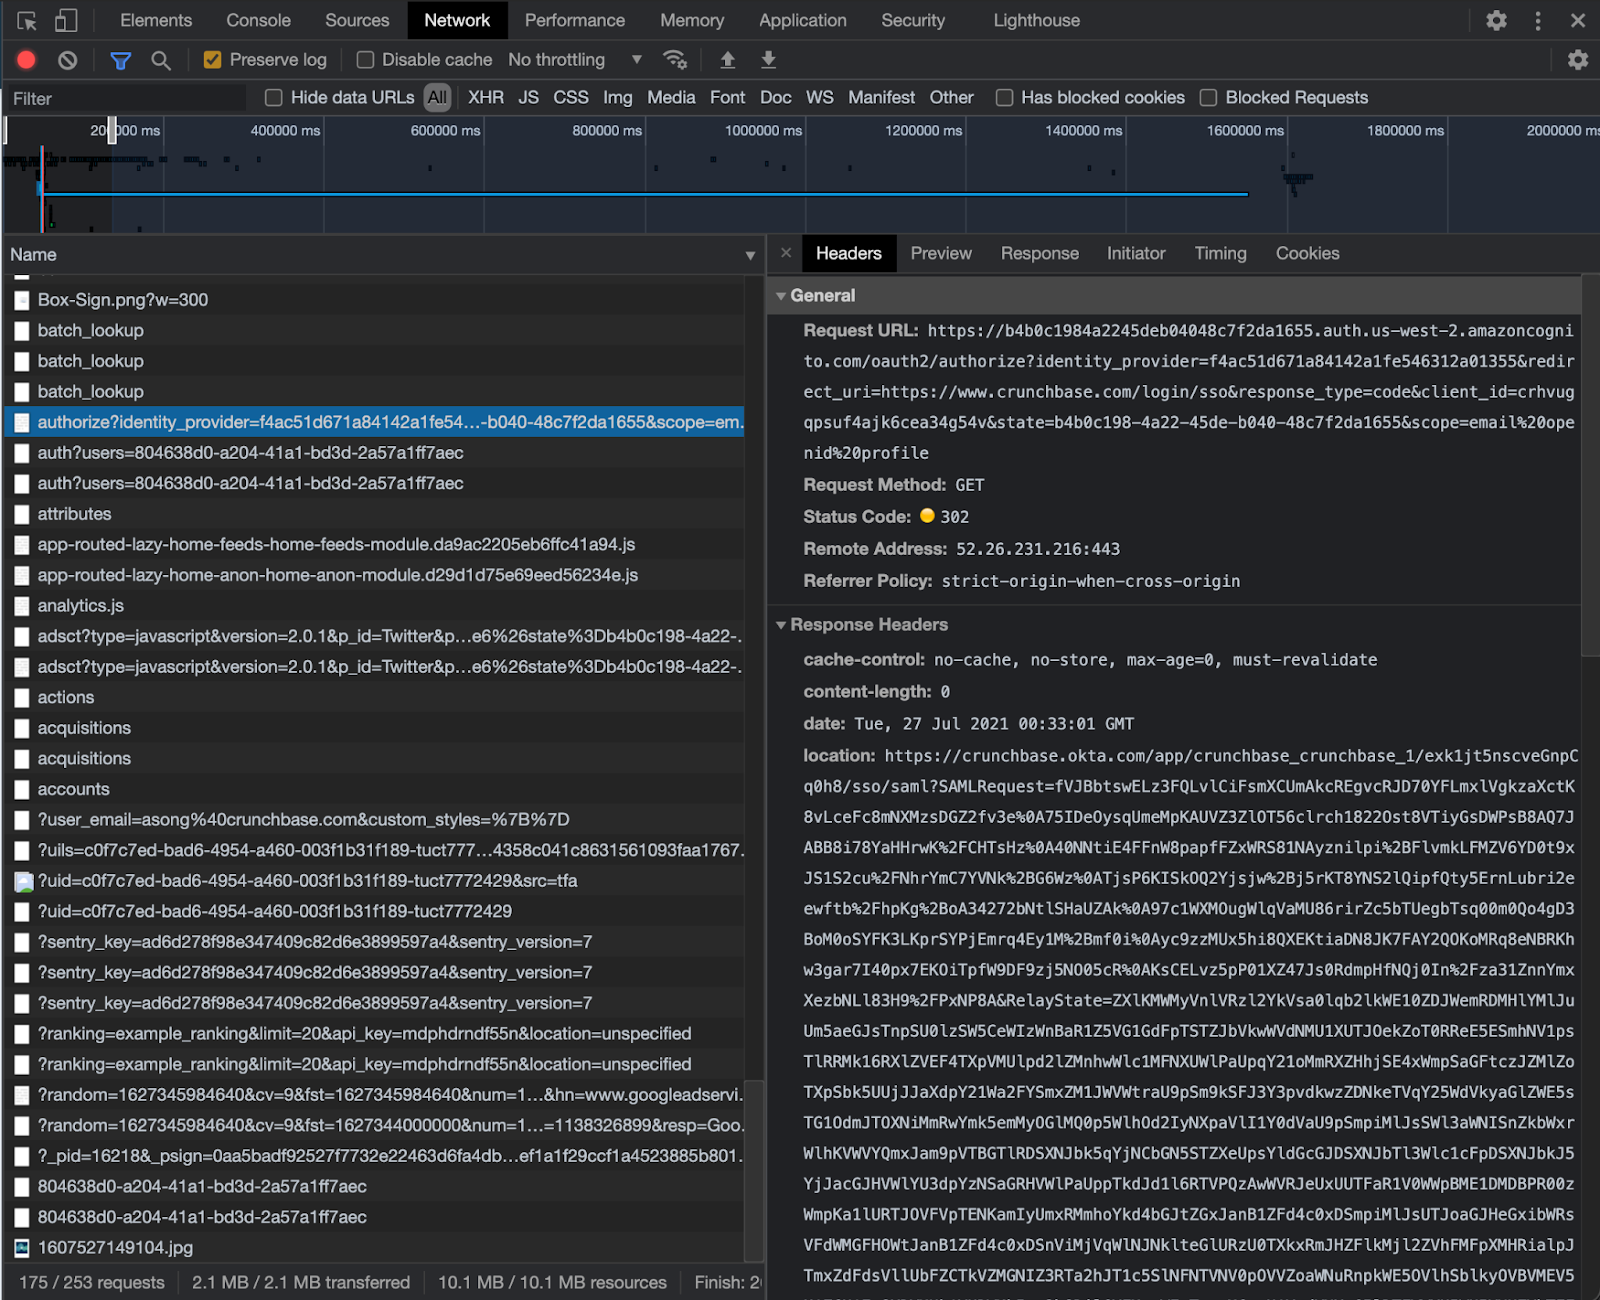Image resolution: width=1600 pixels, height=1300 pixels.
Task: Click file icon beside attributes request
Action: point(22,514)
